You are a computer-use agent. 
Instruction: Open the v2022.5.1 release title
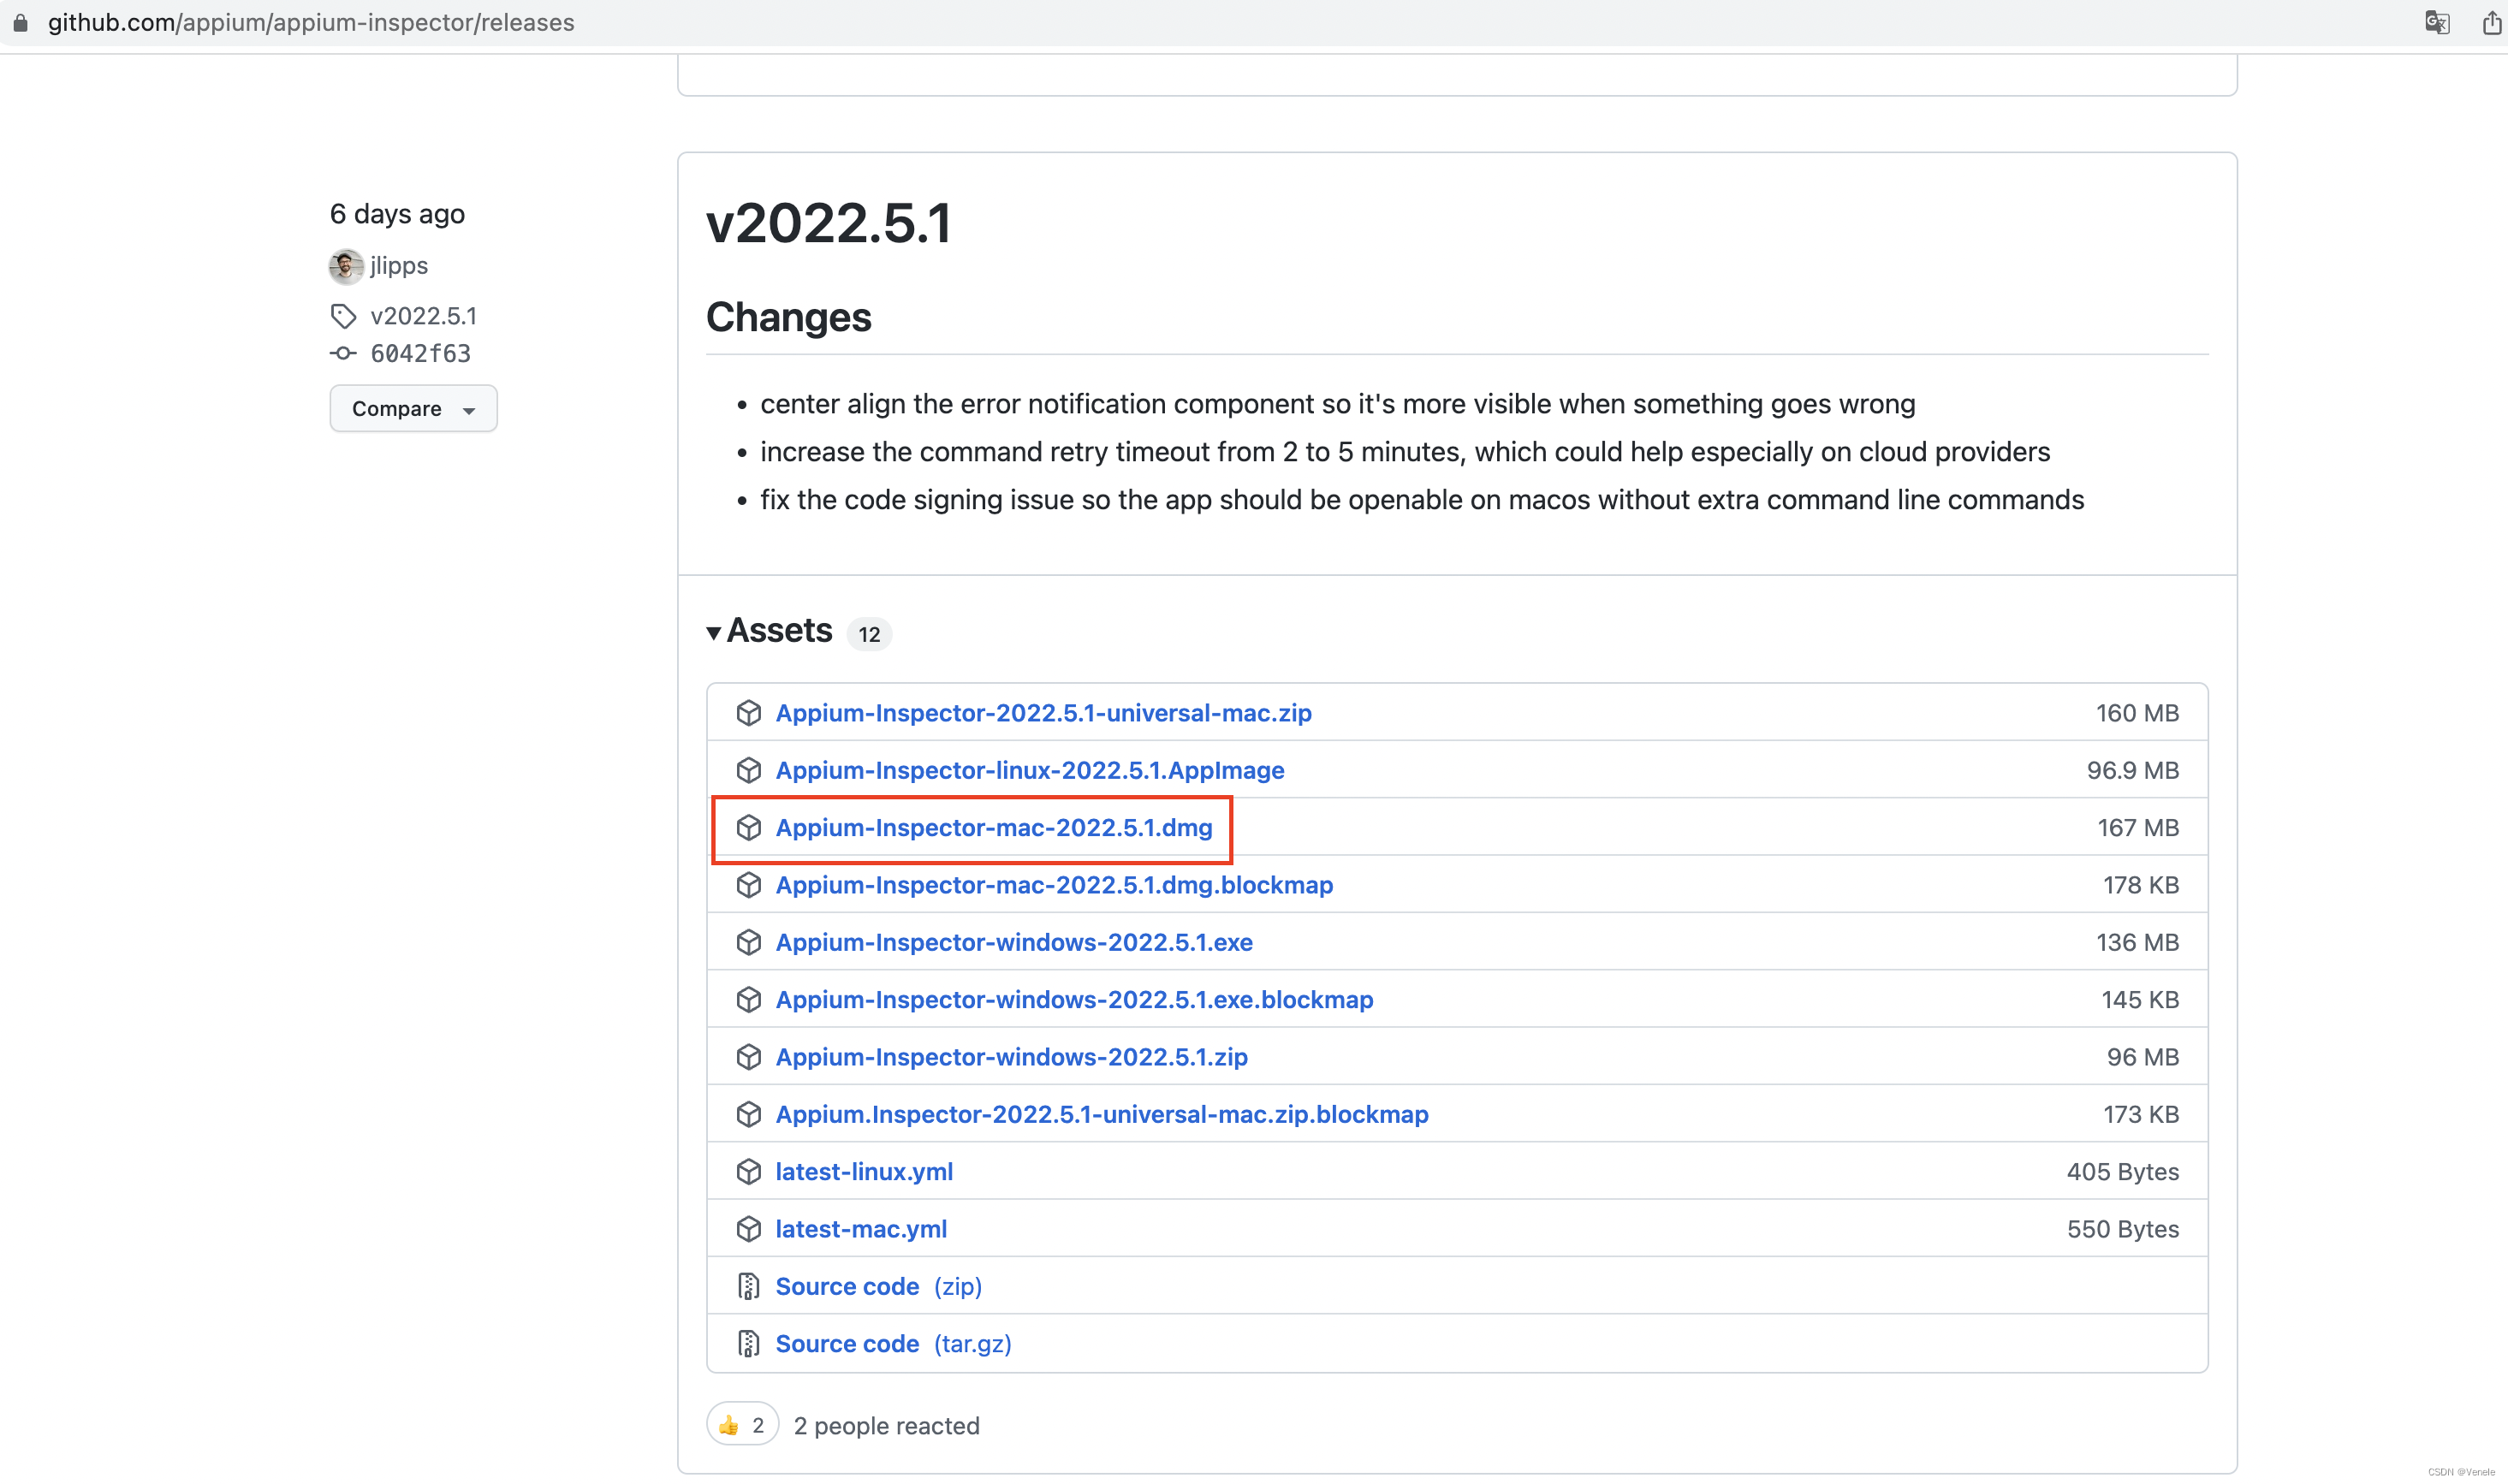(828, 222)
